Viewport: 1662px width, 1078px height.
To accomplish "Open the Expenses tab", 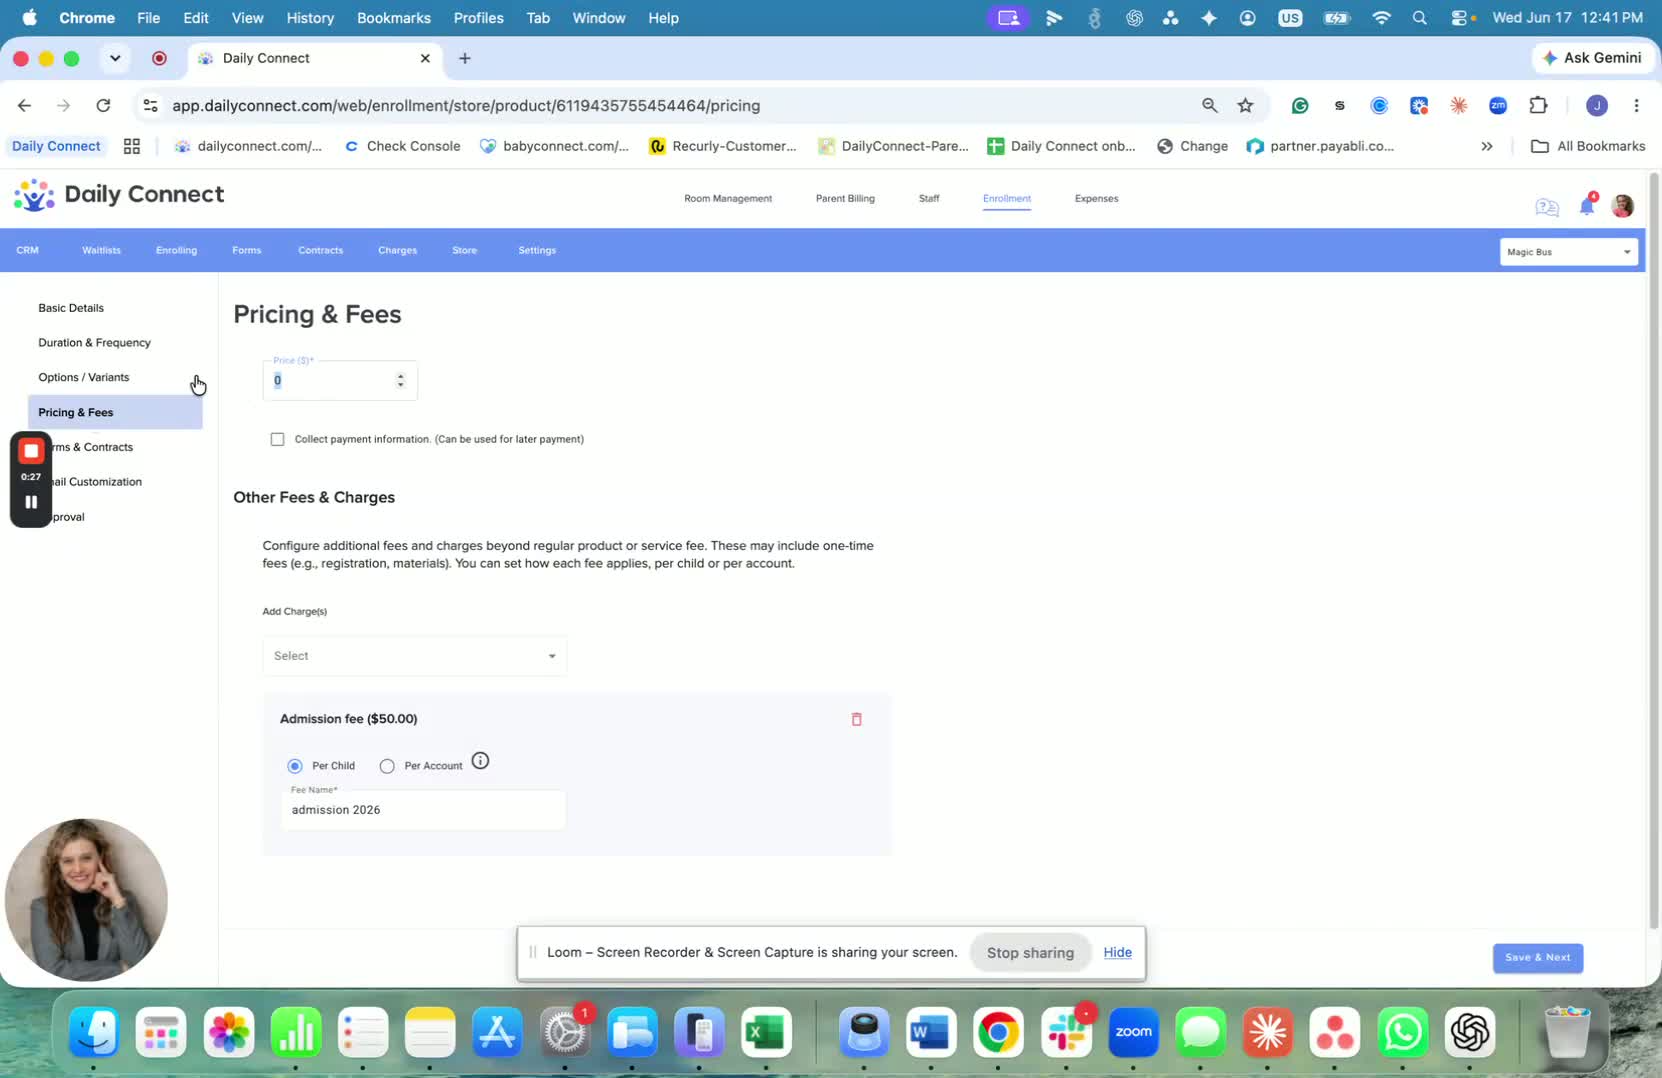I will [1096, 198].
